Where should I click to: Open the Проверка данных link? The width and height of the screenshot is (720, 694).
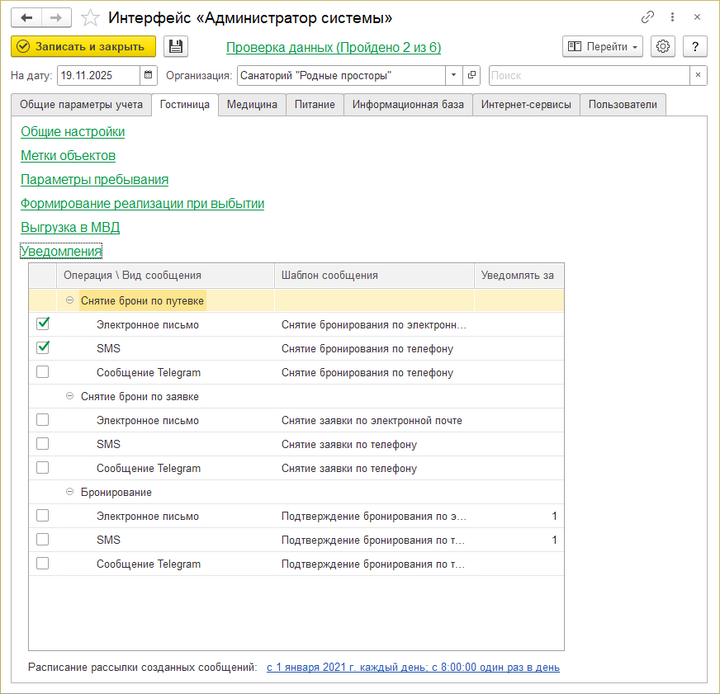pyautogui.click(x=333, y=47)
